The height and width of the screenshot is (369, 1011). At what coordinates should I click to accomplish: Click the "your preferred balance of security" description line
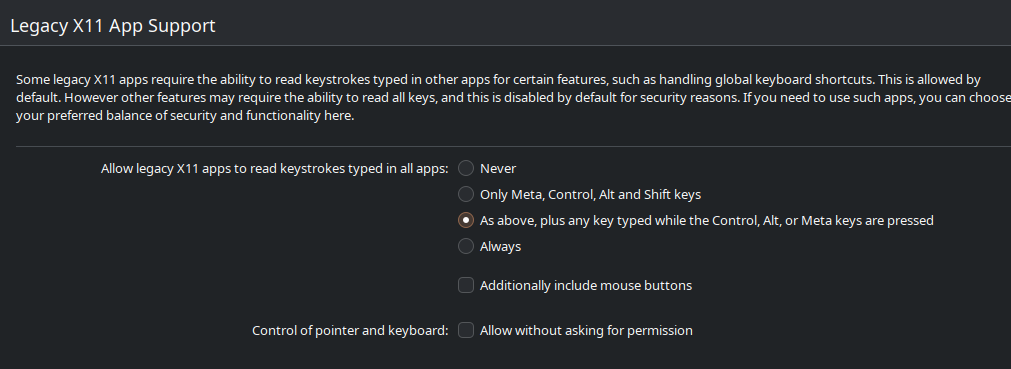[185, 116]
